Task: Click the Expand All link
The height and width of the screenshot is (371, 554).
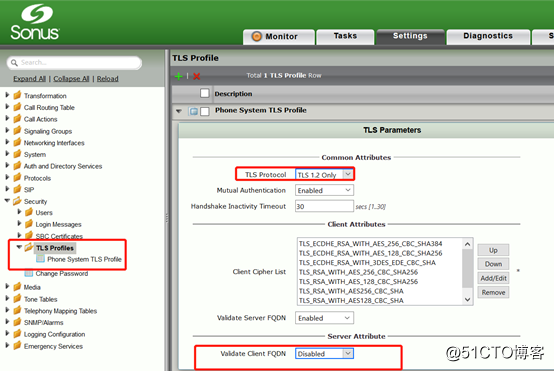Action: [x=30, y=79]
